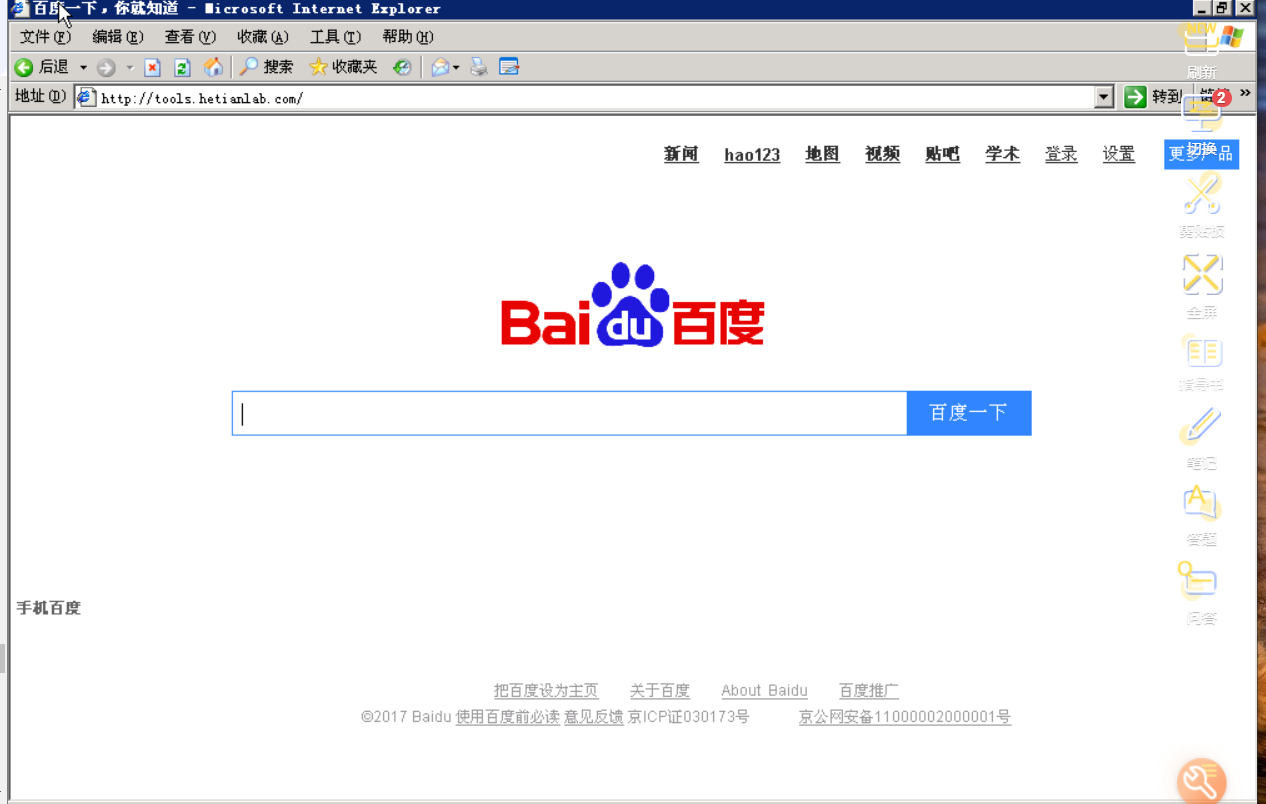Click the Baidu logo image

click(x=632, y=304)
